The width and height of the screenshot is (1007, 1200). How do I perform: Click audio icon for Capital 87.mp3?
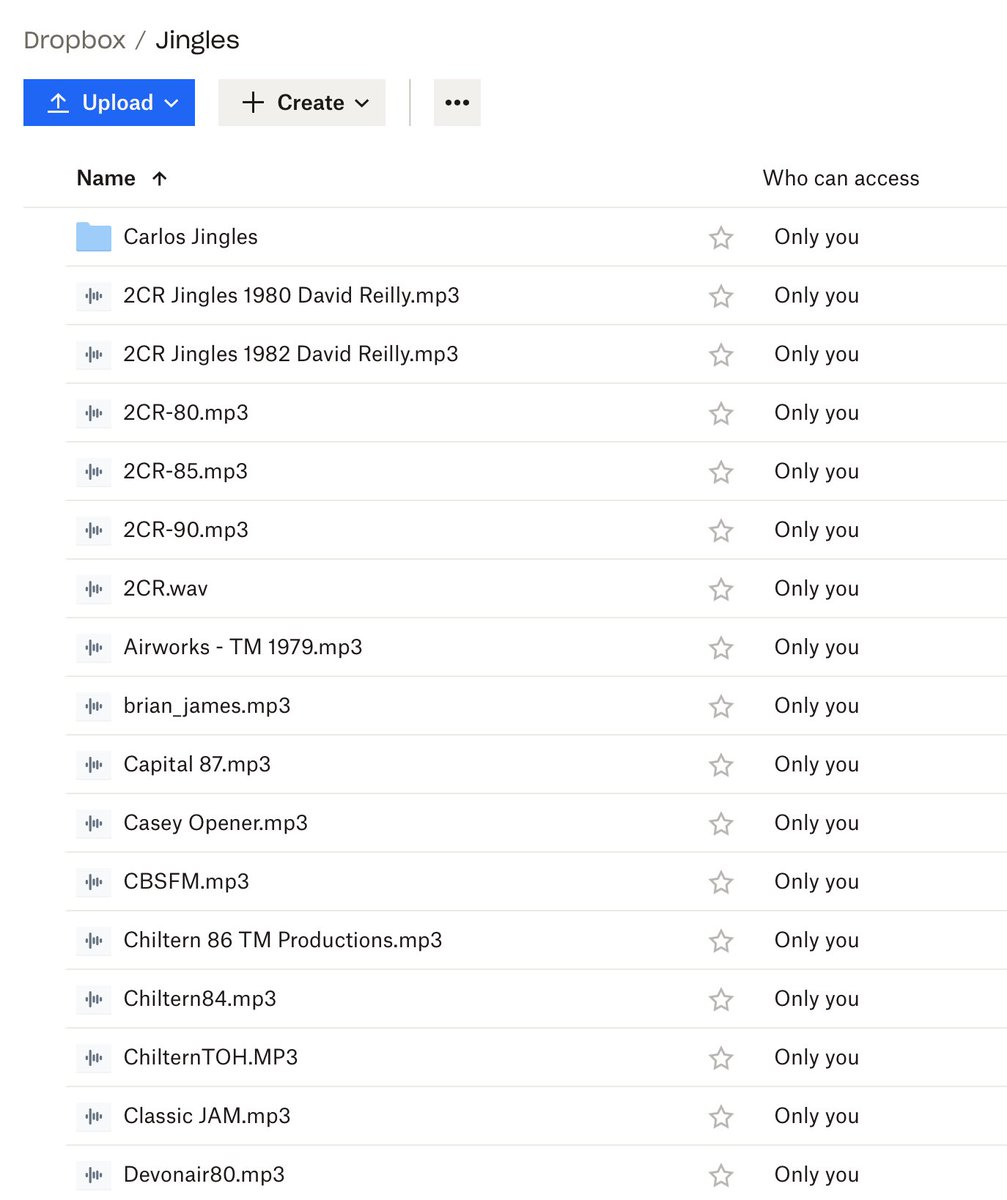pos(94,765)
